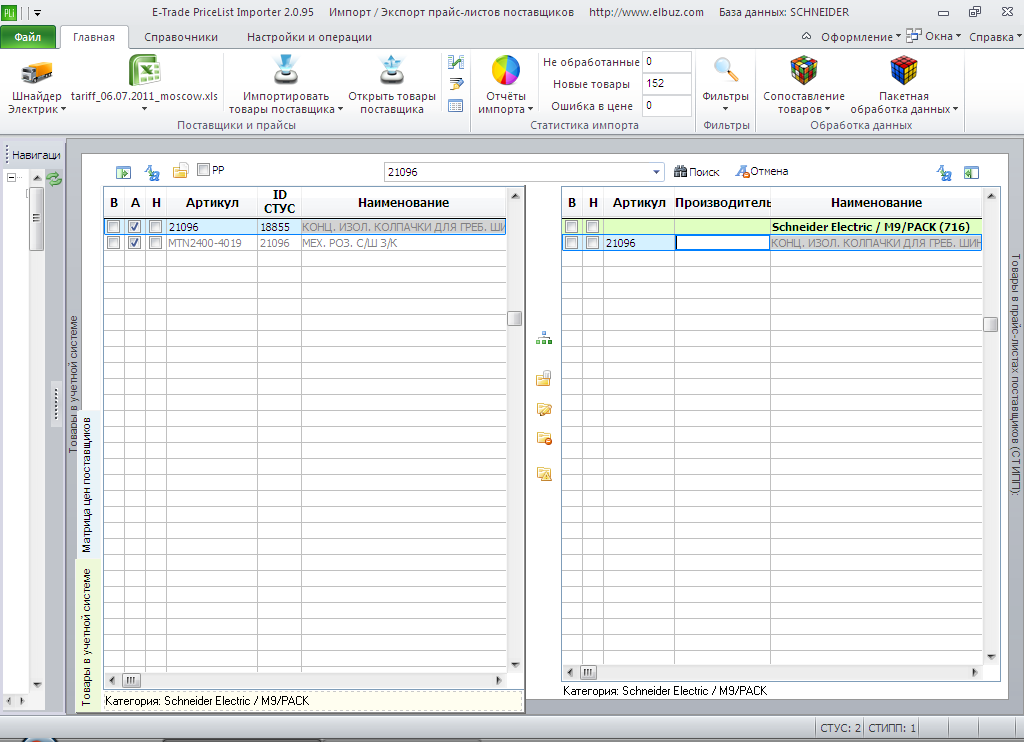Select the Товары в учетной системе bottom vertical tab

[87, 637]
